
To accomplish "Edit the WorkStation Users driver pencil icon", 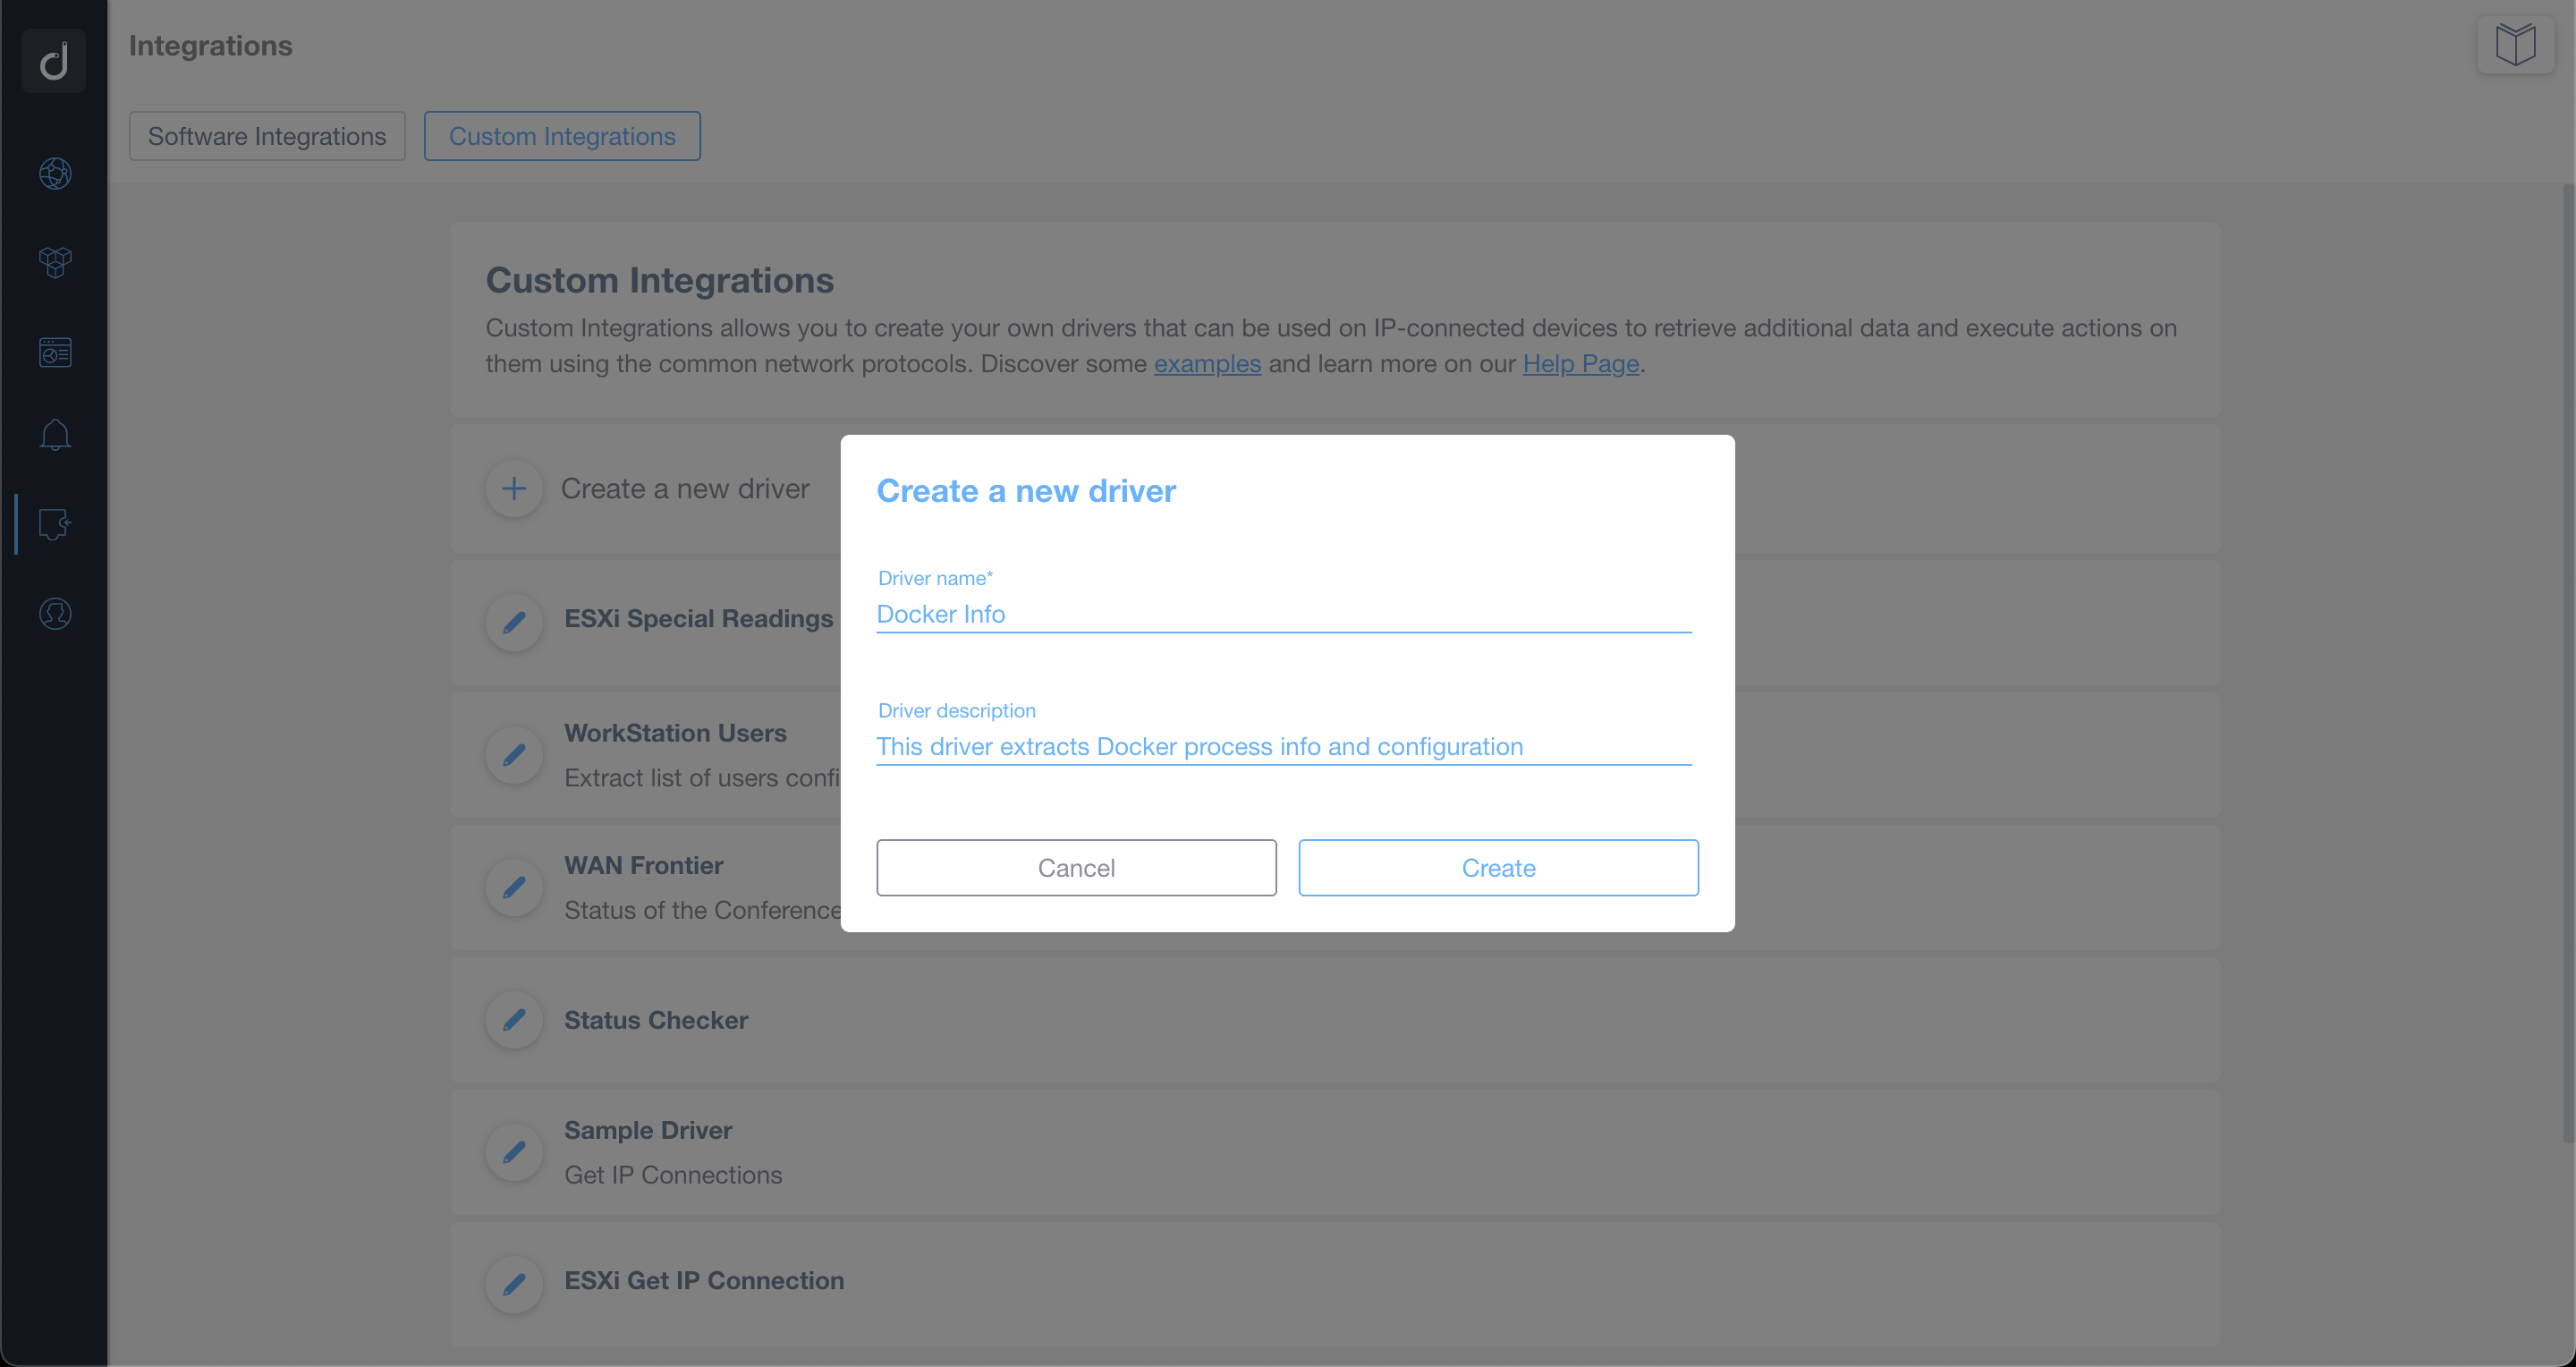I will (514, 755).
